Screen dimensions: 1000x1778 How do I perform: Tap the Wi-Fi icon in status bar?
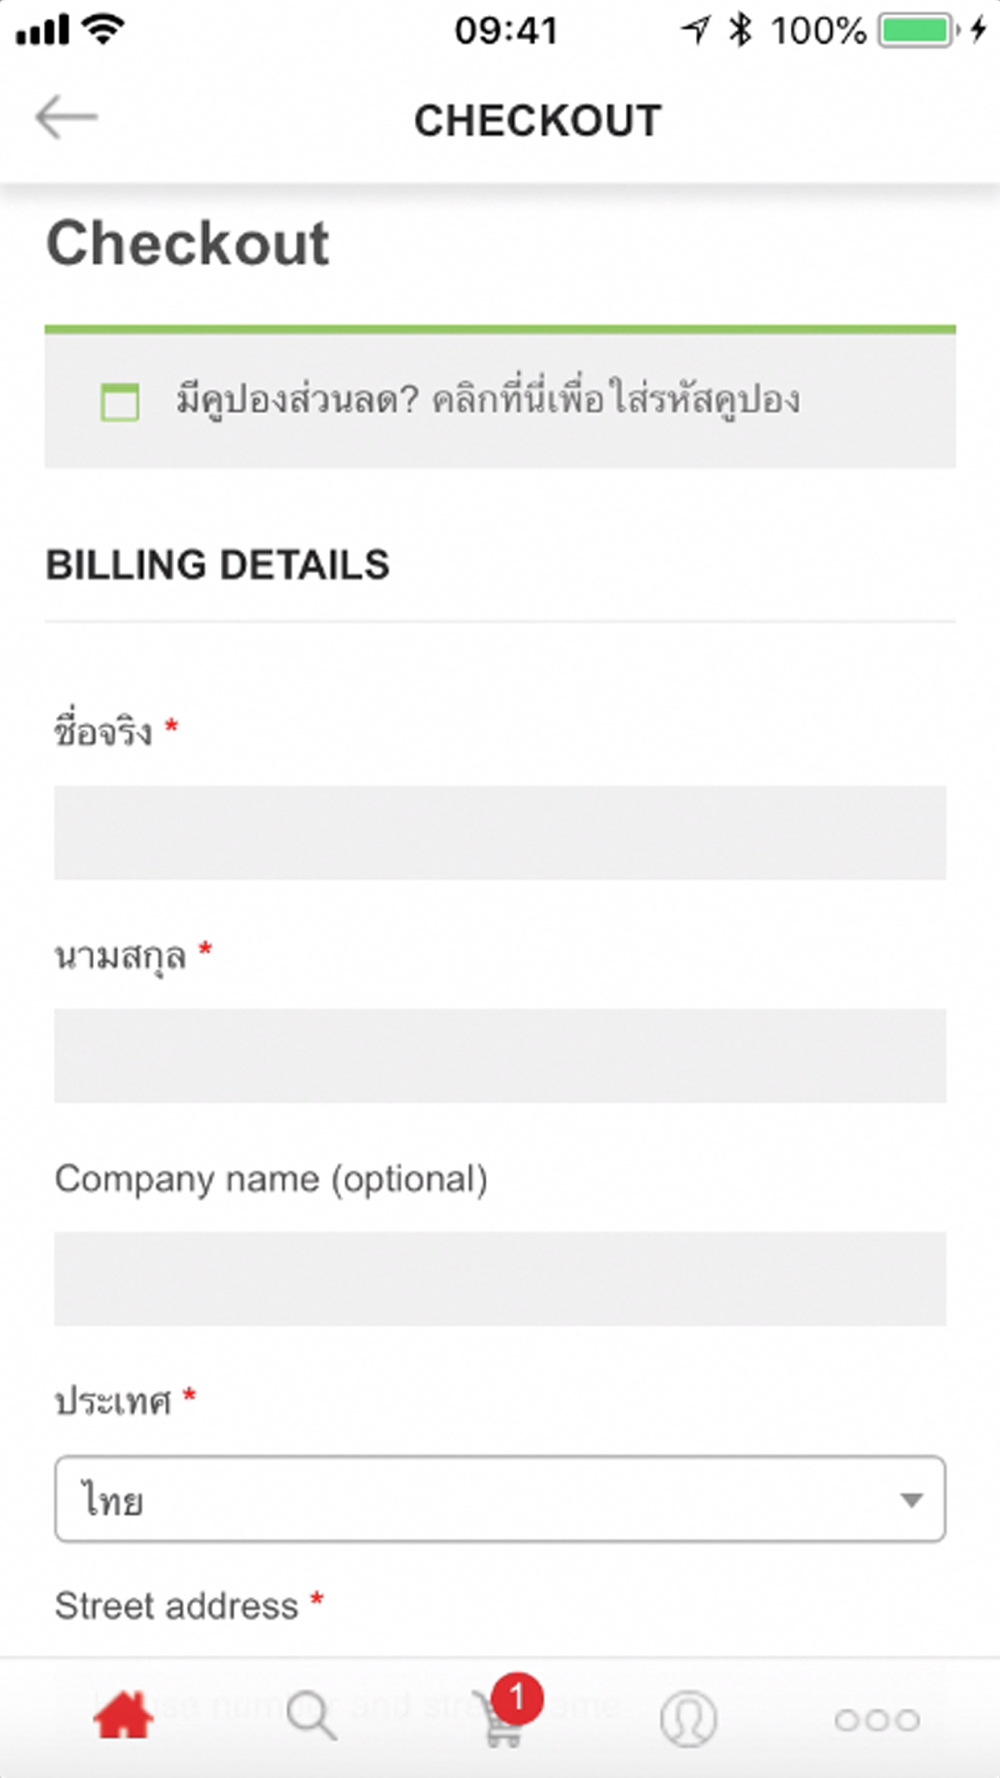click(103, 30)
